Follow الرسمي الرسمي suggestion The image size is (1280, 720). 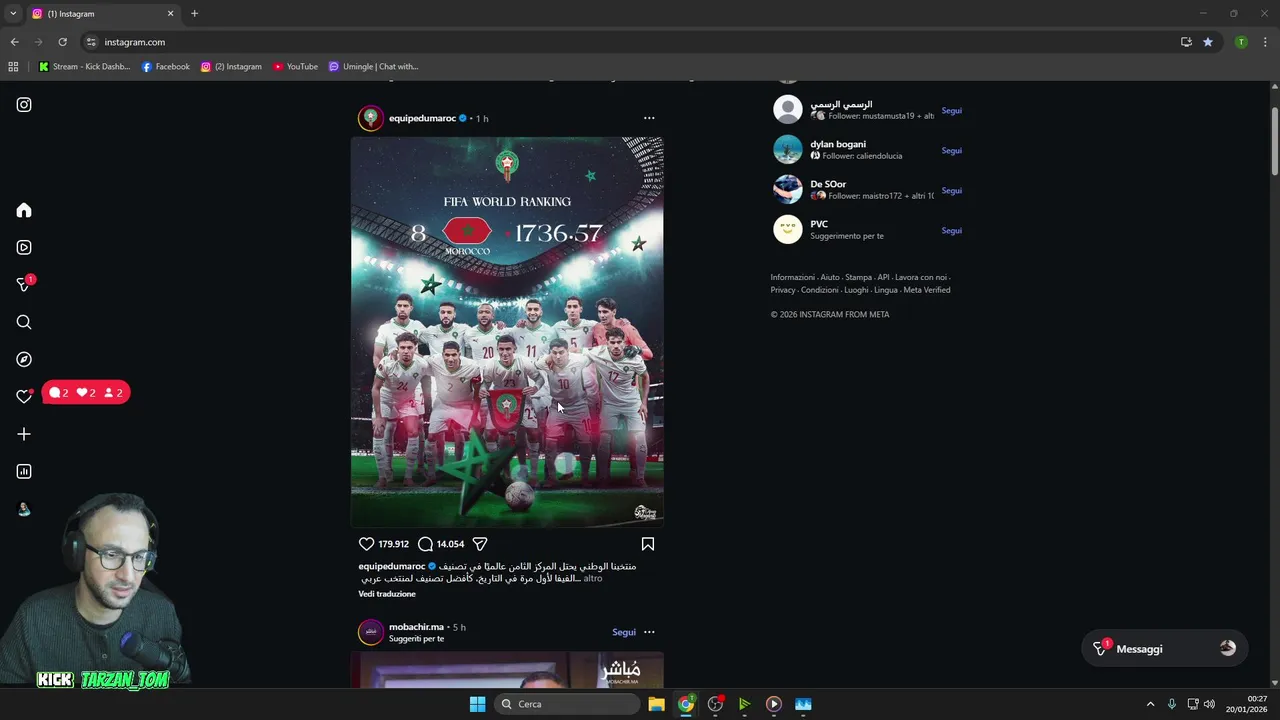click(951, 110)
